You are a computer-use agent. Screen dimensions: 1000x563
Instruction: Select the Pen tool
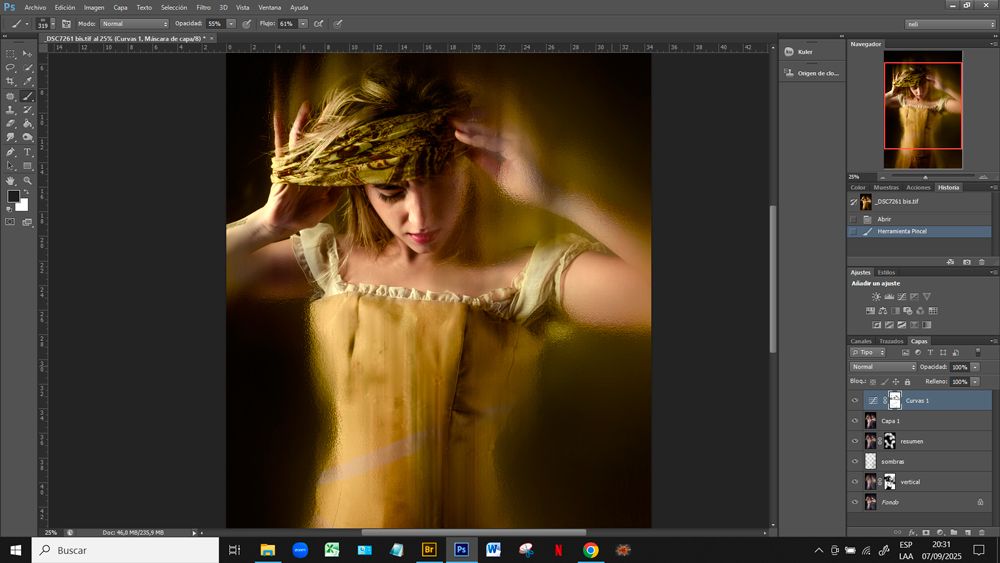10,152
